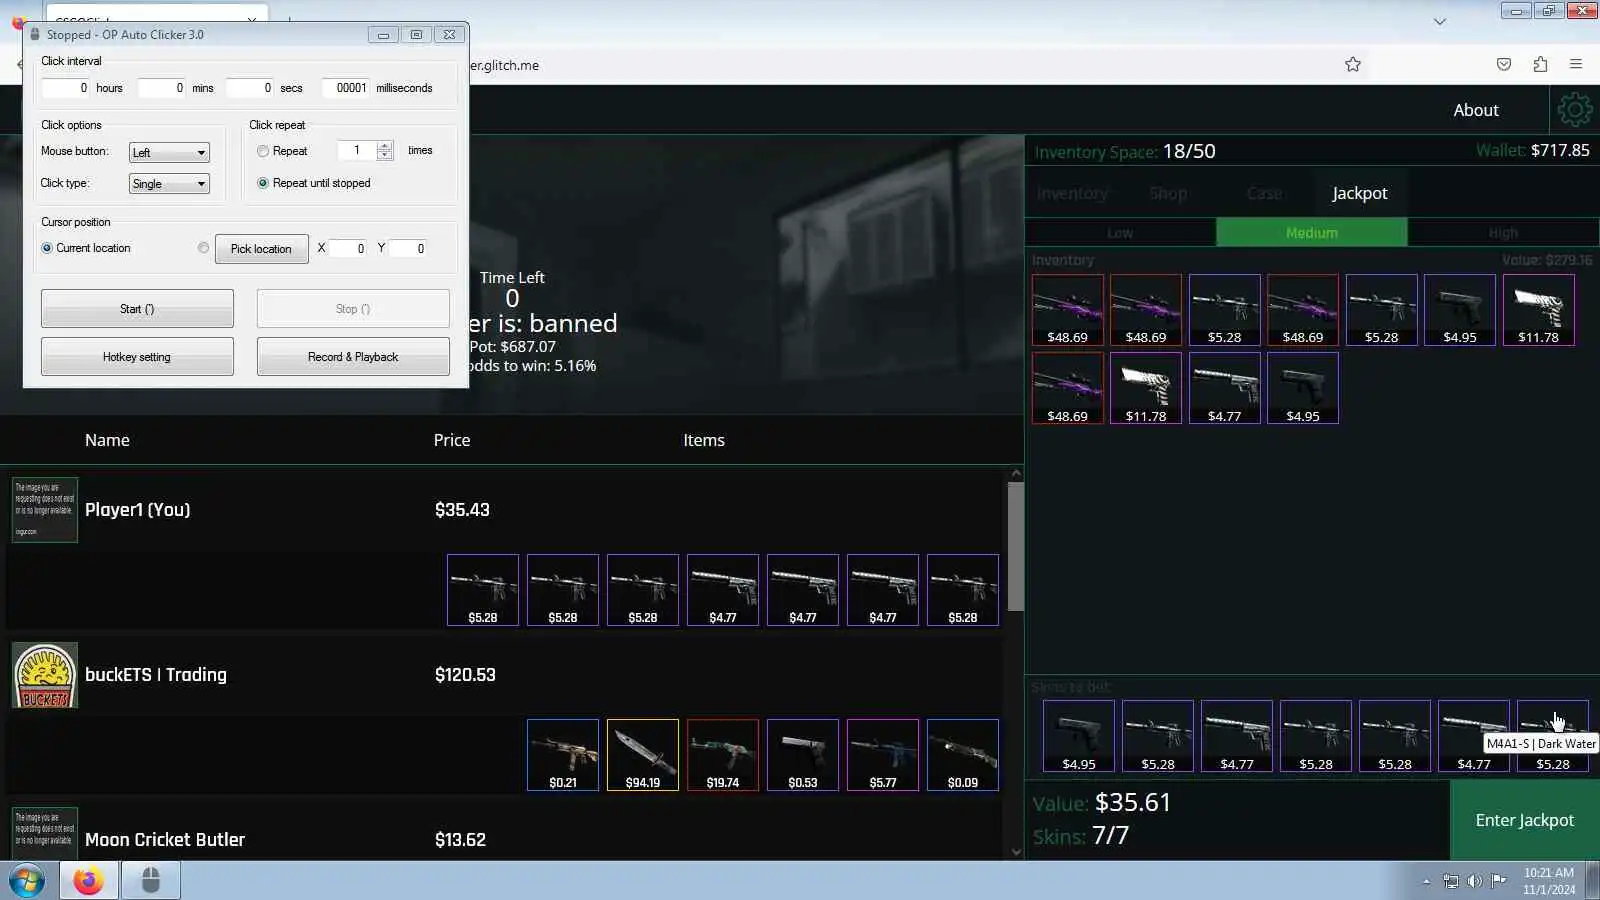1600x900 pixels.
Task: Select the Low jackpot tier tab
Action: [x=1120, y=232]
